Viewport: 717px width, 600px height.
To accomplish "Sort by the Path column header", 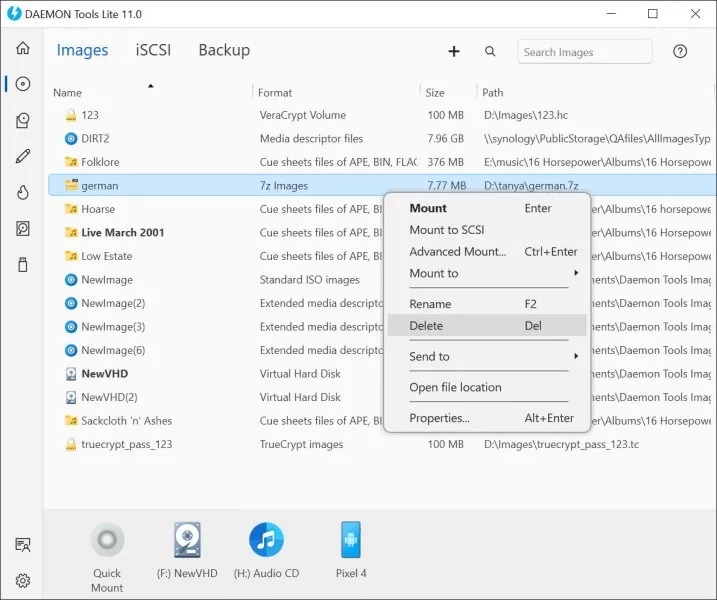I will [x=492, y=93].
